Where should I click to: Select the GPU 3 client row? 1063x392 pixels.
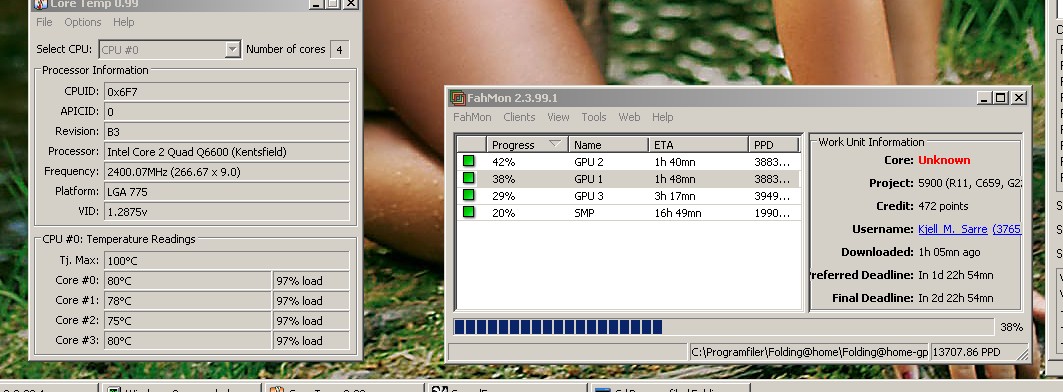tap(628, 196)
